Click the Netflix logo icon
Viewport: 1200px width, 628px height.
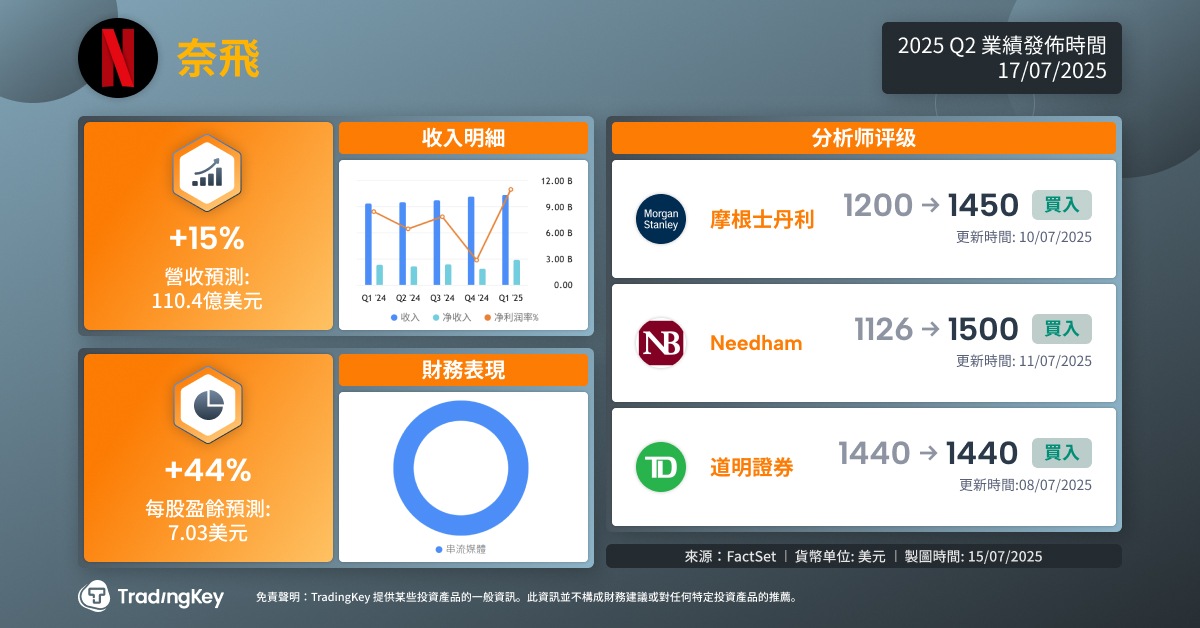tap(119, 59)
